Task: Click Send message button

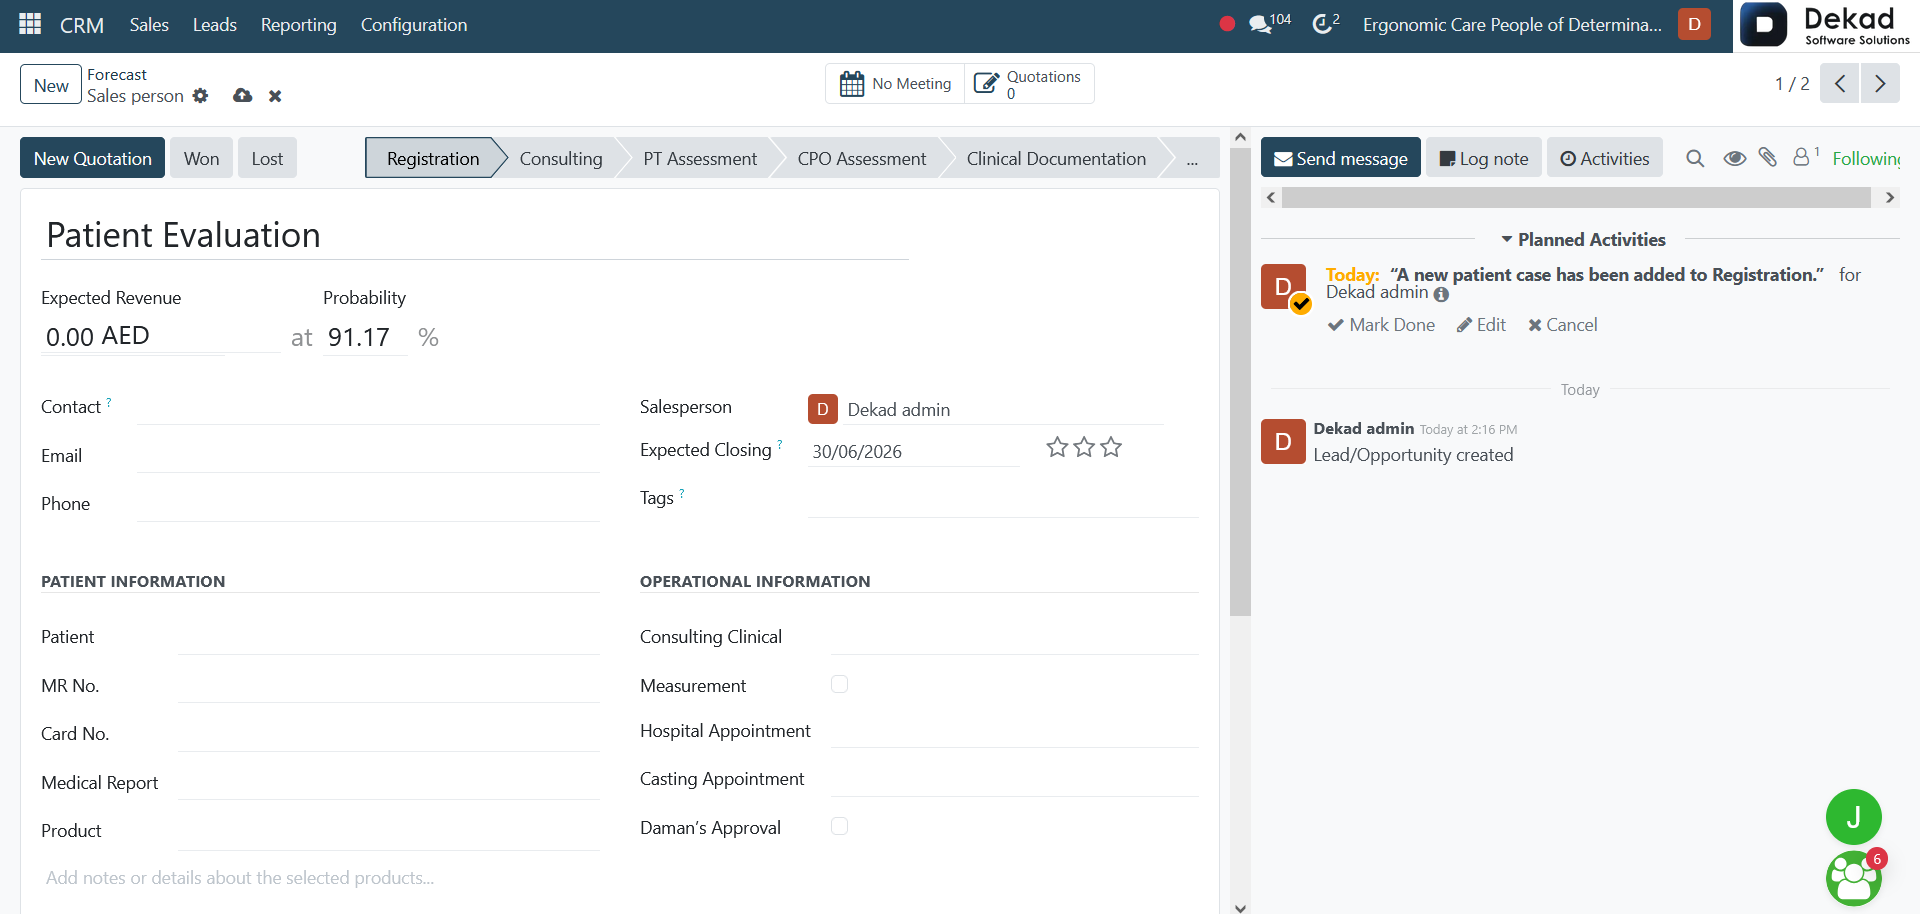Action: tap(1341, 158)
